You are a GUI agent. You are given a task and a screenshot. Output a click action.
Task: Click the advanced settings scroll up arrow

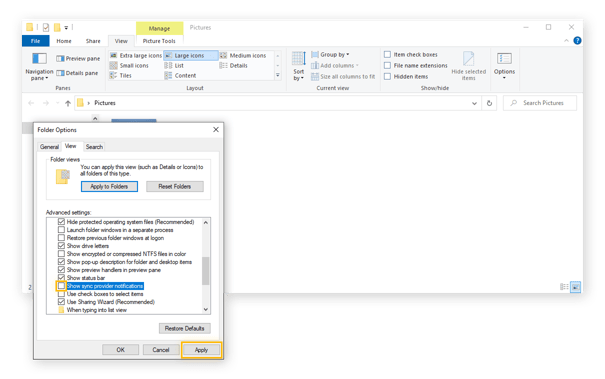[x=206, y=222]
